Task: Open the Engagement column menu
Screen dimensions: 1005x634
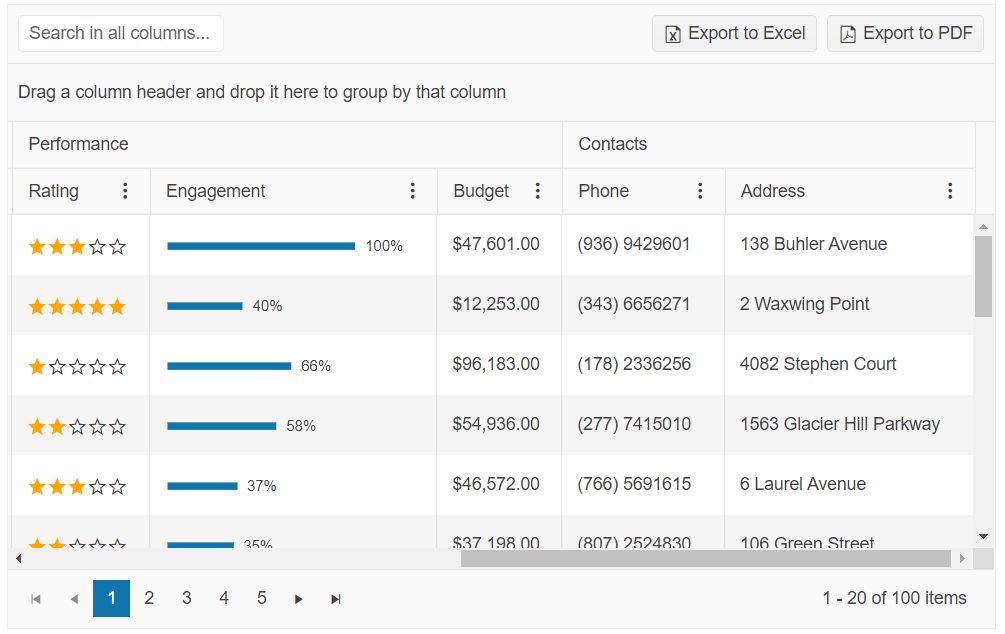Action: pyautogui.click(x=413, y=191)
